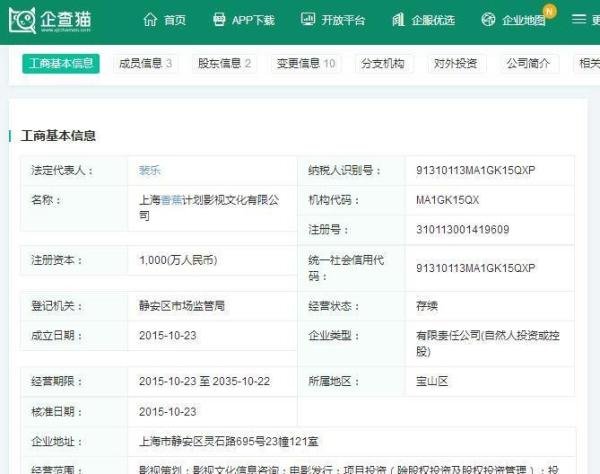Click region value 宝山区

(x=432, y=381)
